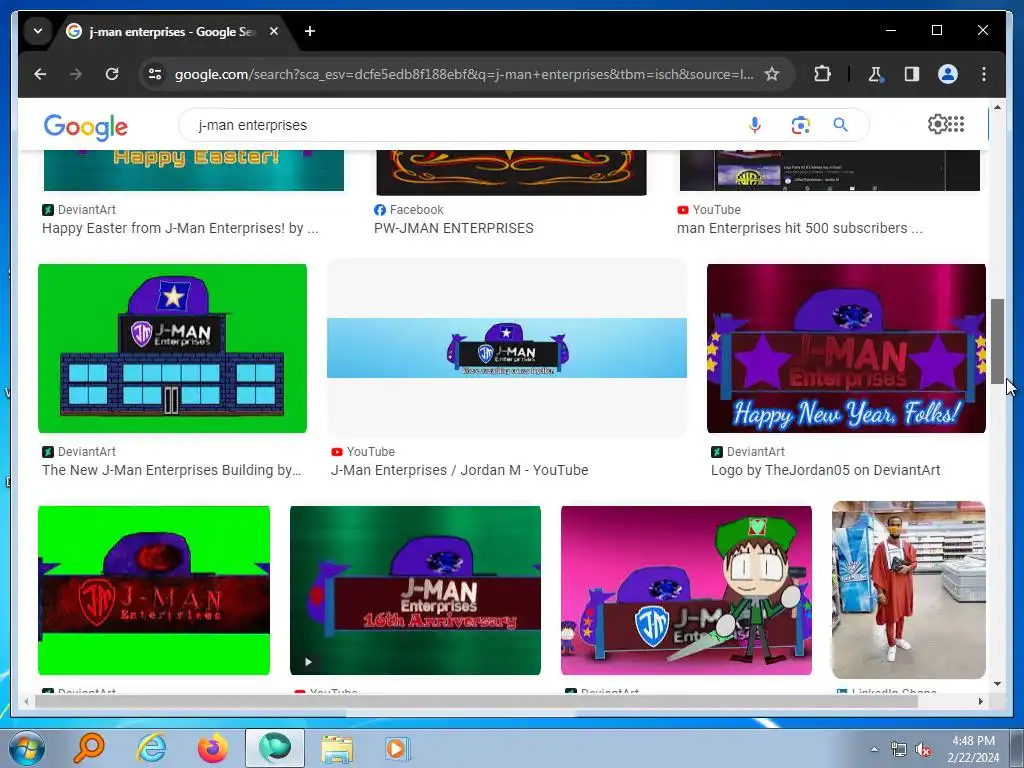
Task: Launch Firefox from the taskbar
Action: click(x=212, y=748)
